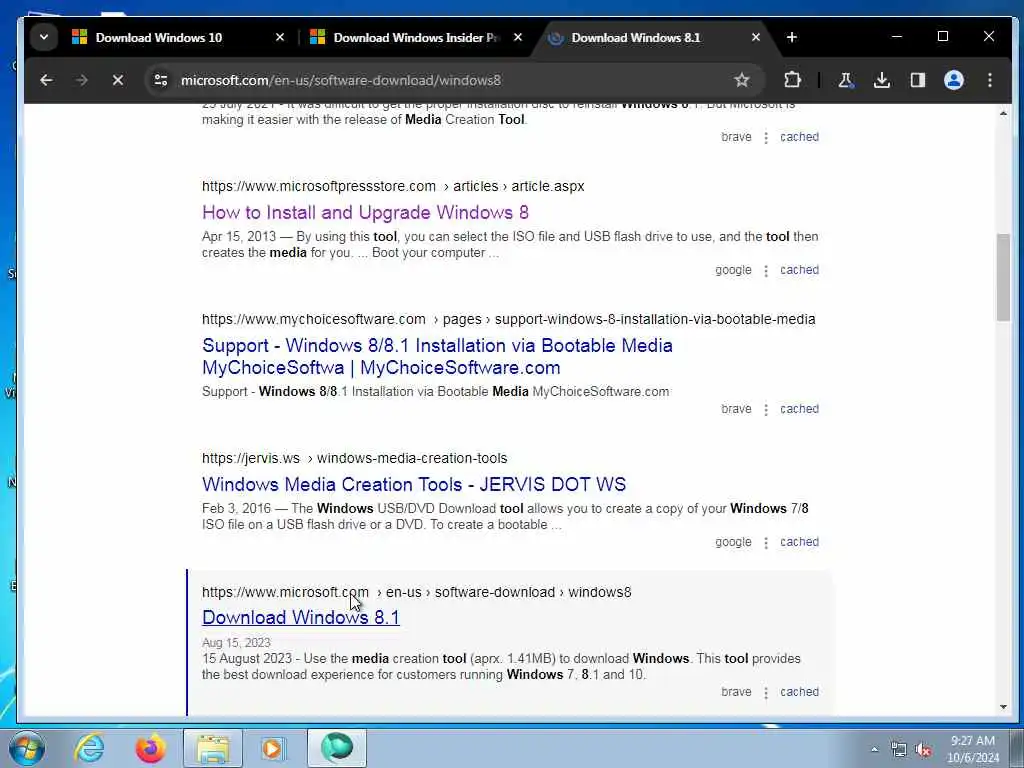The width and height of the screenshot is (1024, 768).
Task: Switch to Download Windows Insider Preview tab
Action: pos(415,38)
